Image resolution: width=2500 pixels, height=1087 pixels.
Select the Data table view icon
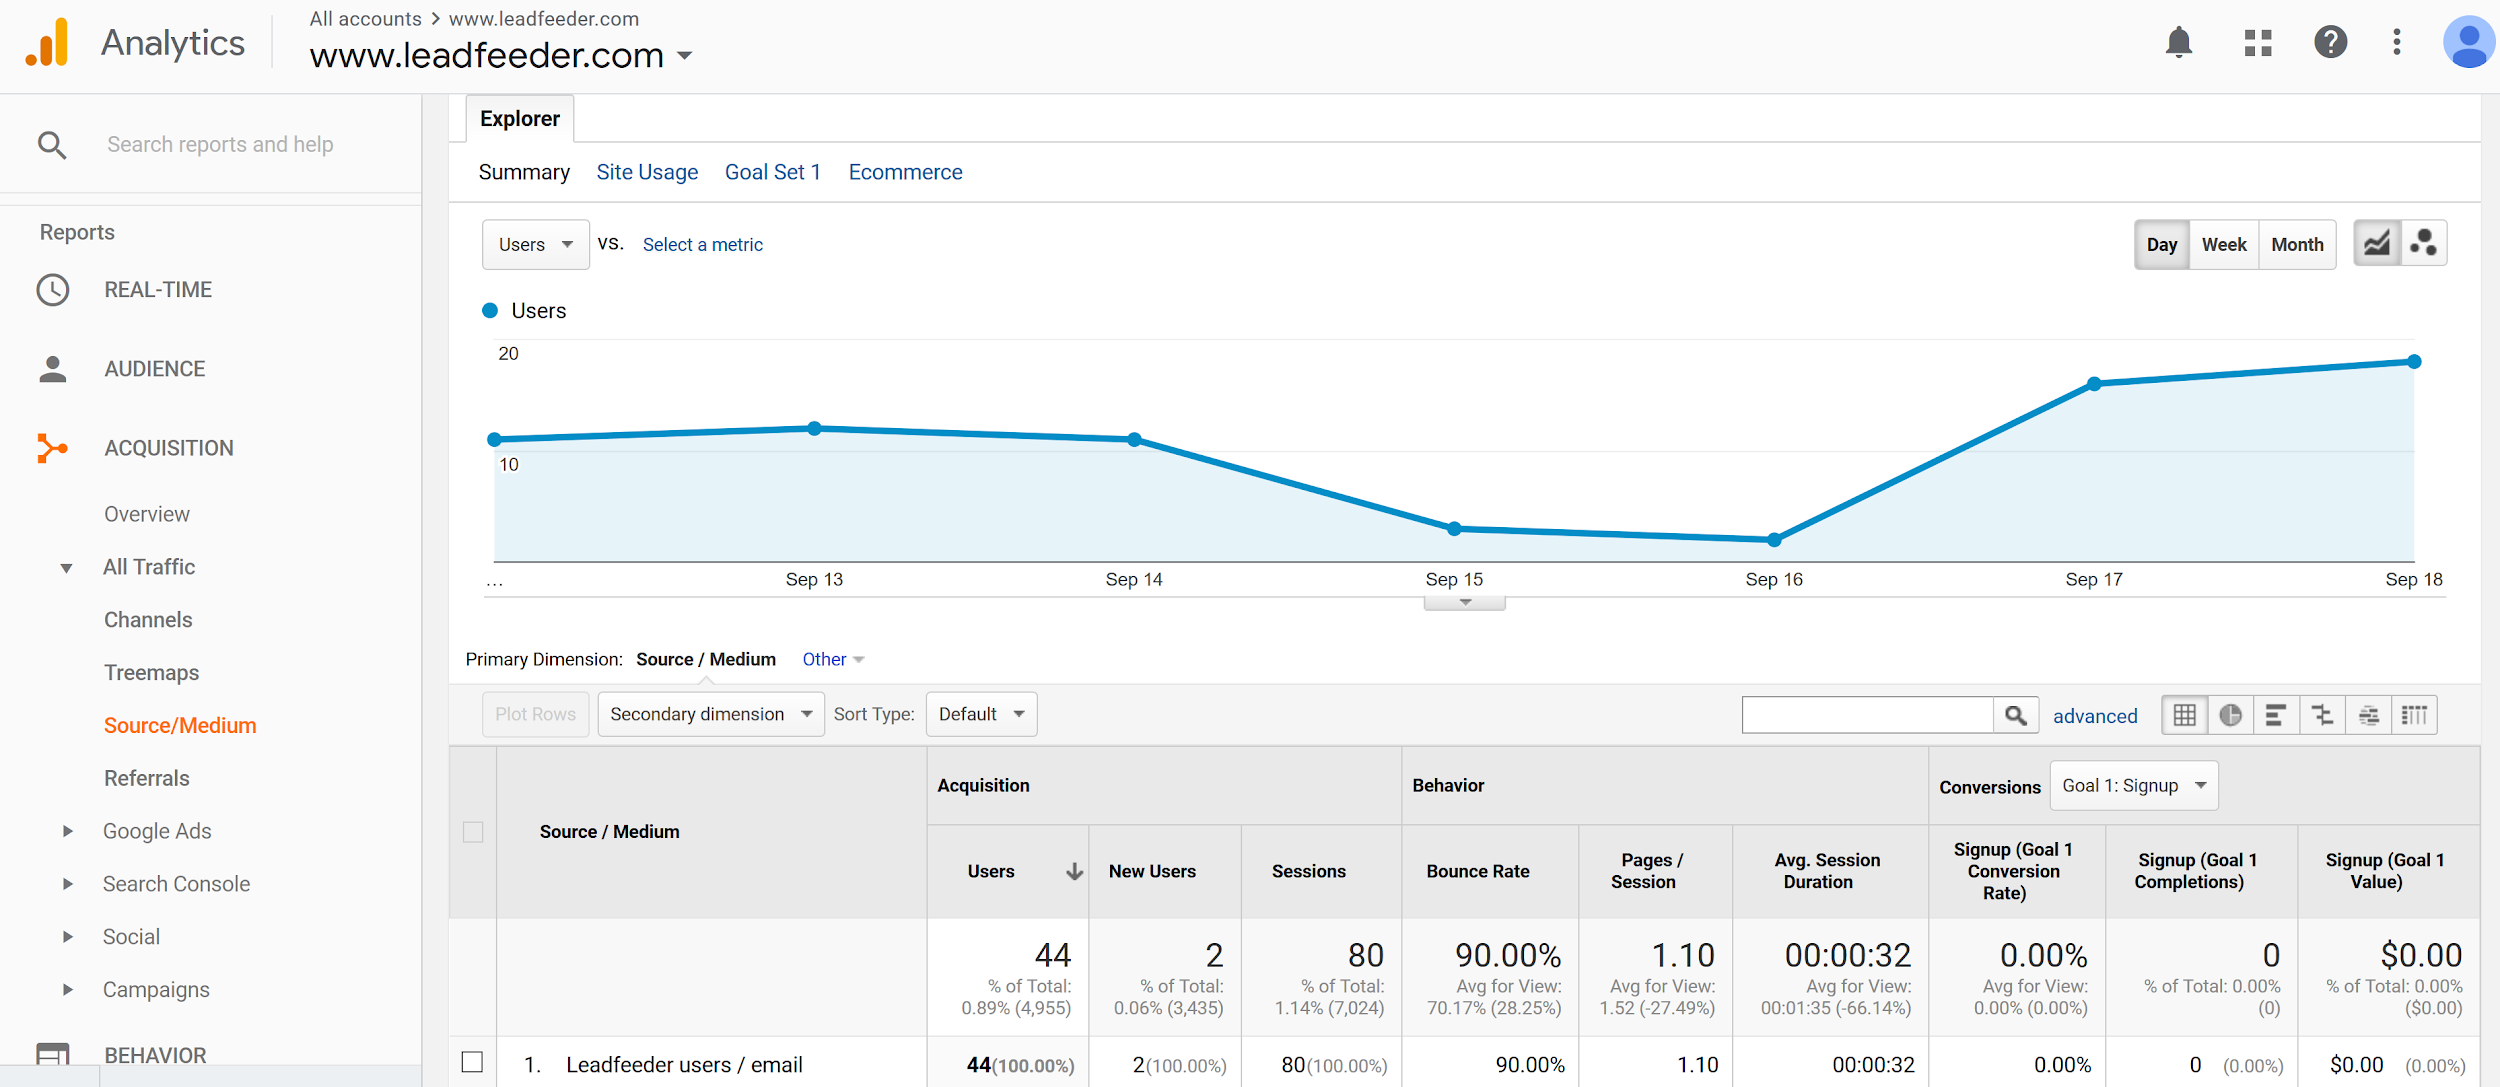(2185, 715)
